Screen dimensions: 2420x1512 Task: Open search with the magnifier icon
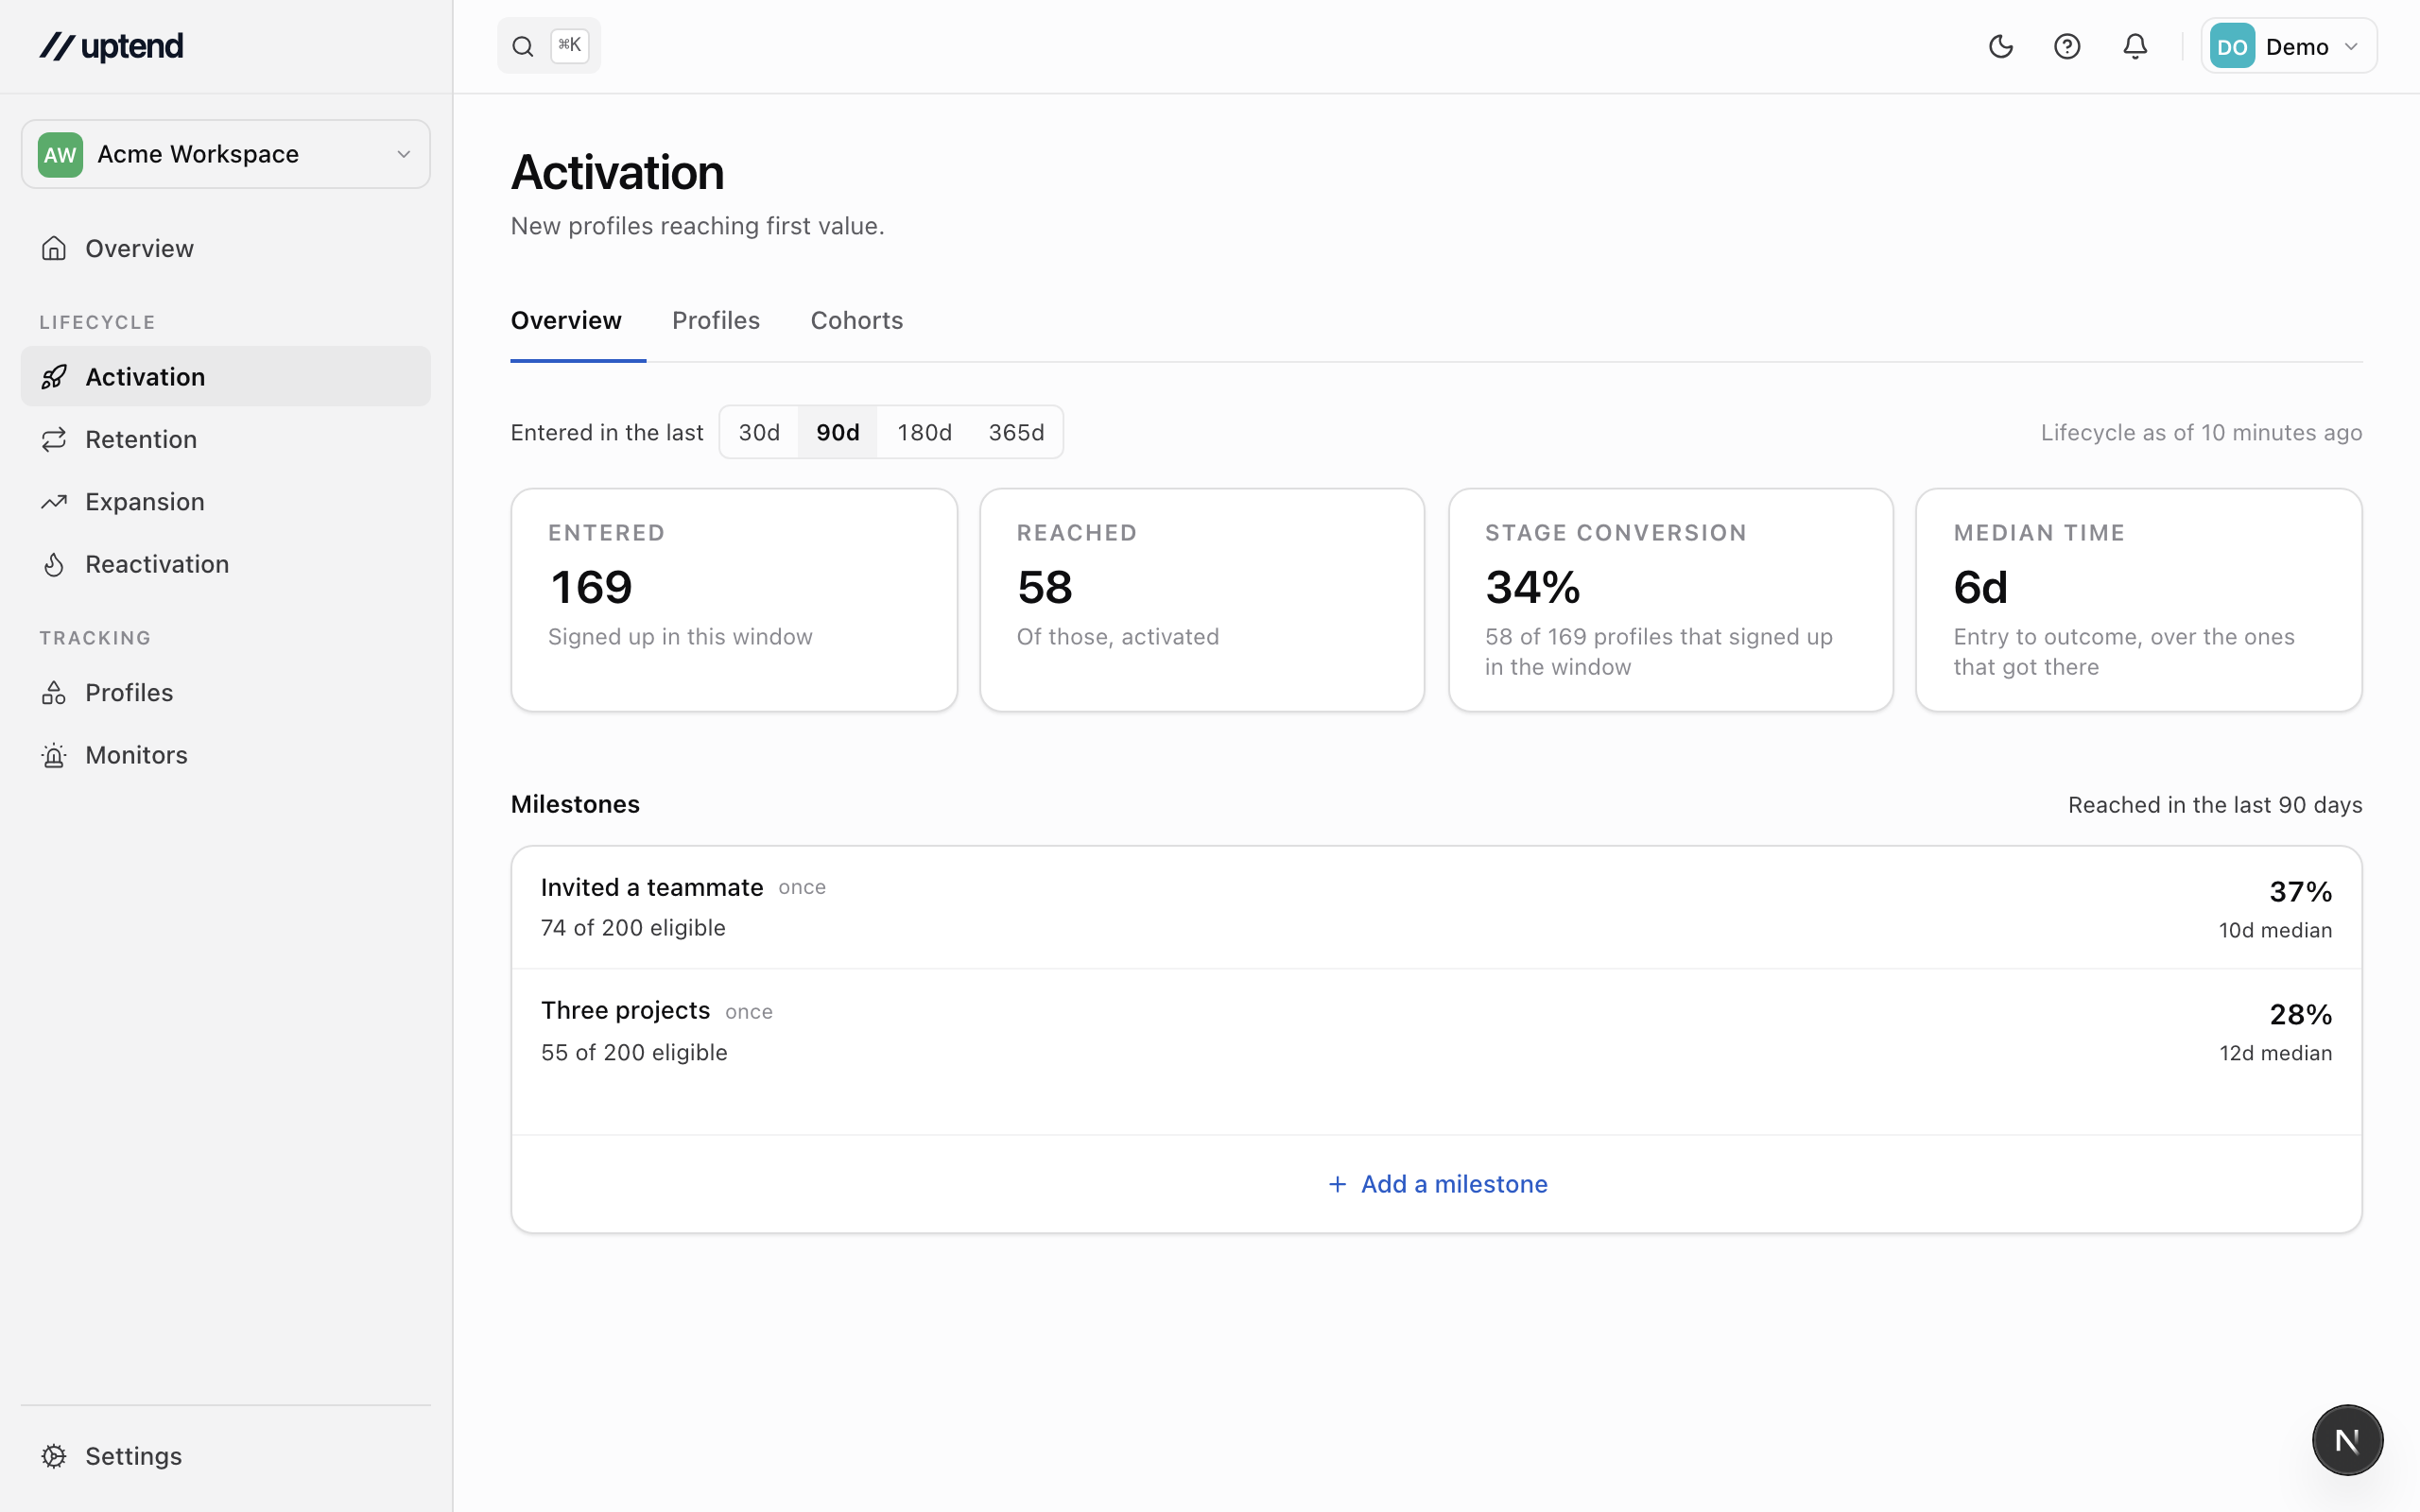click(523, 46)
